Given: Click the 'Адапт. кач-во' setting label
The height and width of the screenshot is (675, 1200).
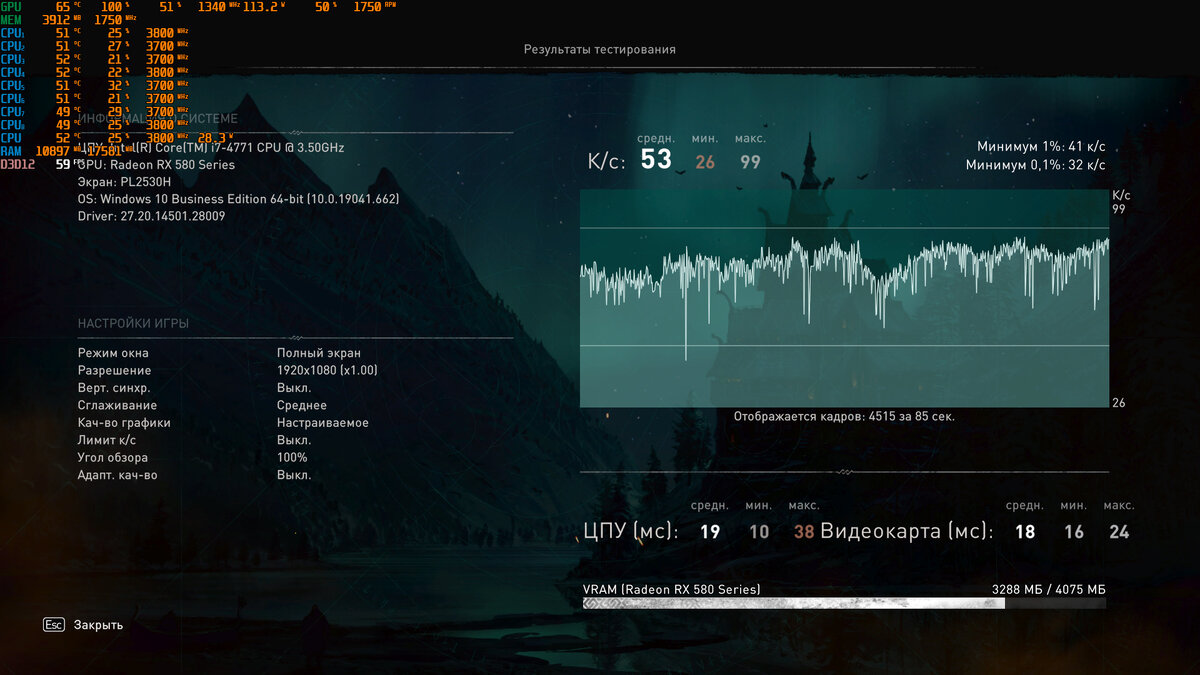Looking at the screenshot, I should (117, 475).
